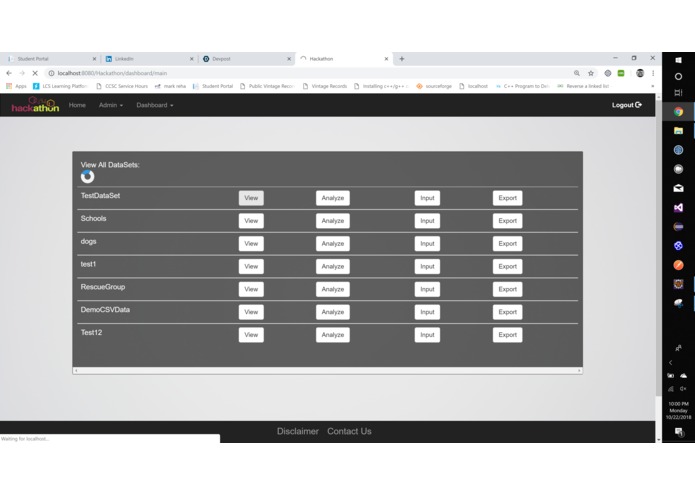Viewport: 695px width, 494px height.
Task: Click the green extension icon in toolbar
Action: [621, 73]
